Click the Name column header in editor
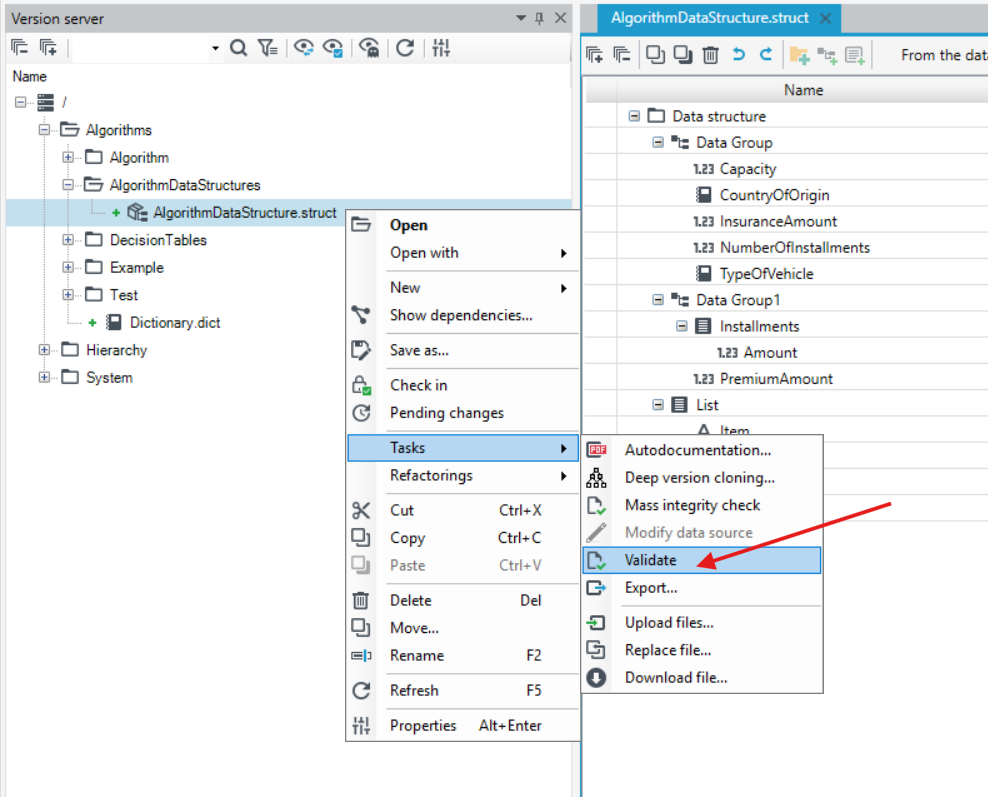 (x=803, y=90)
